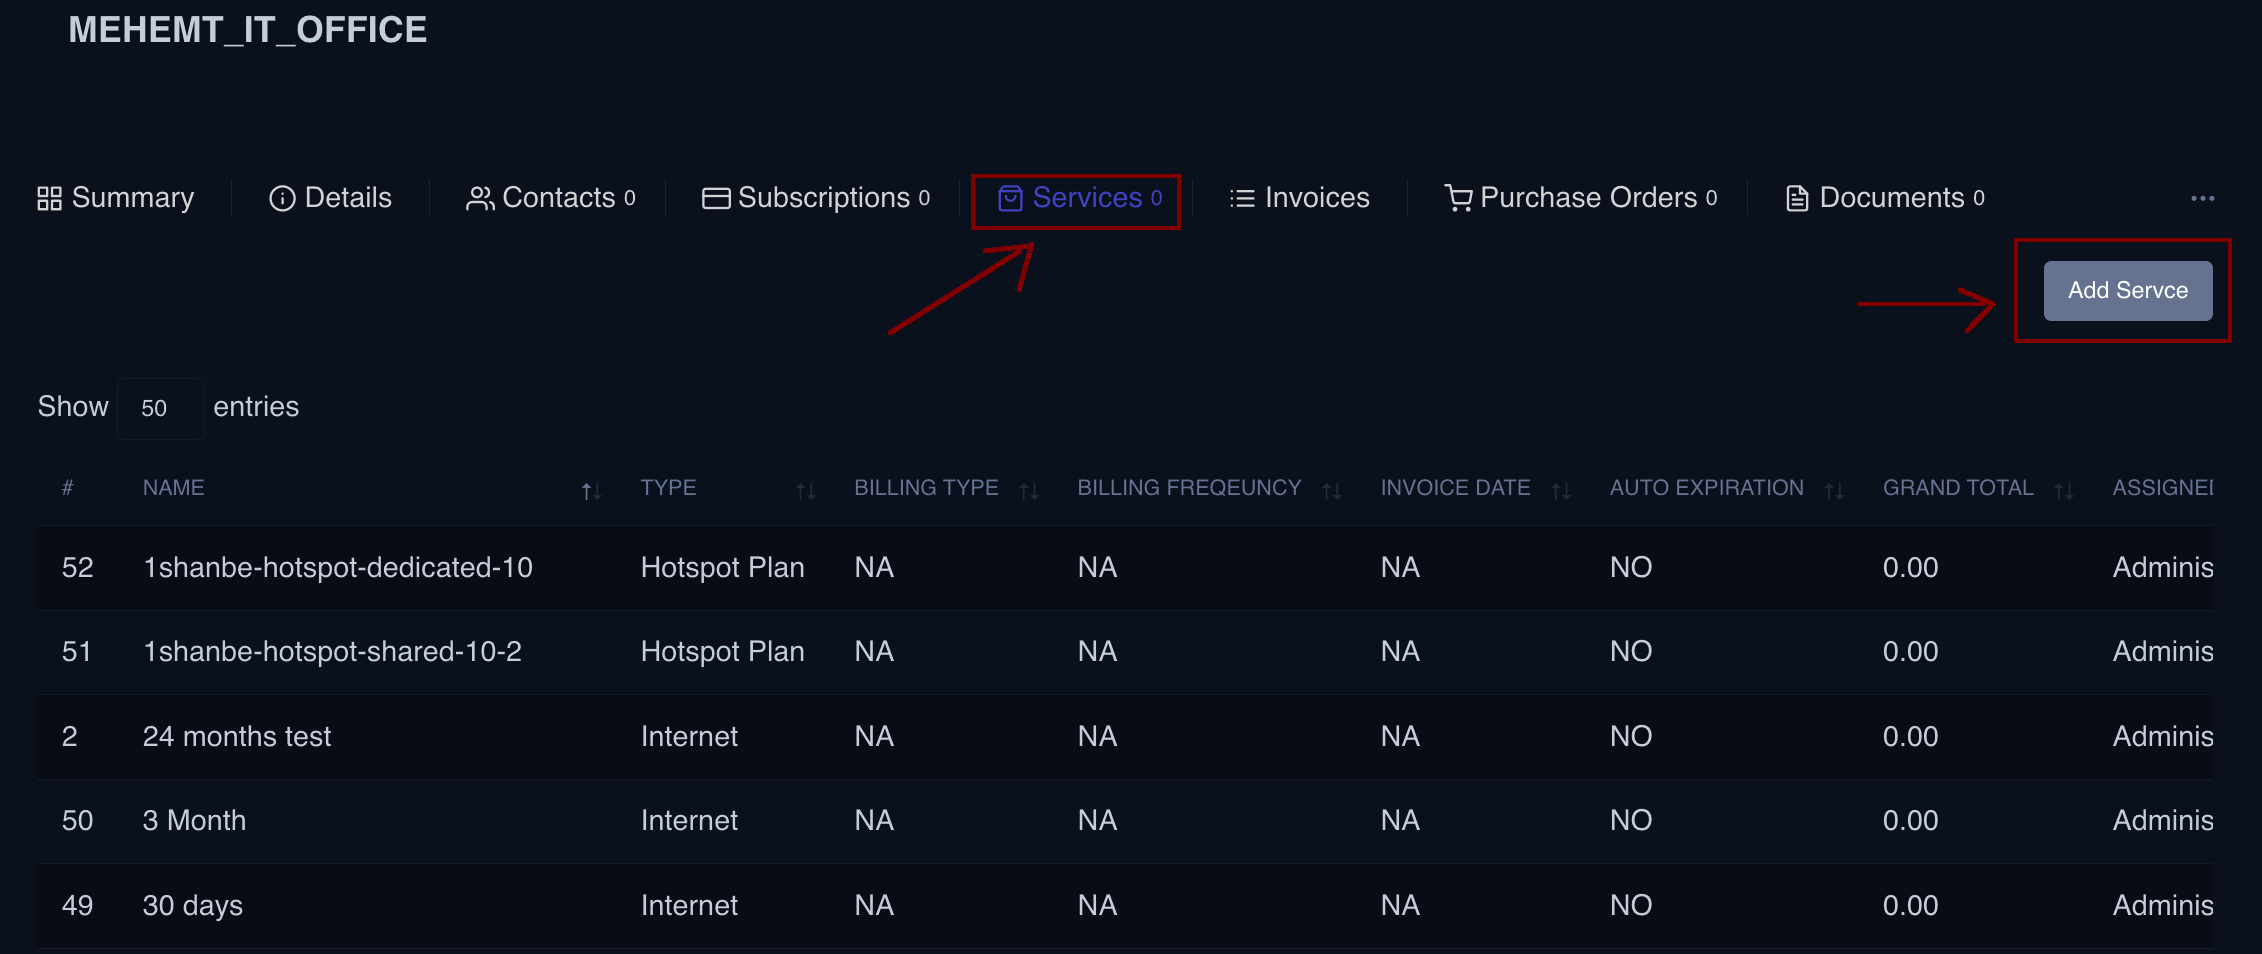
Task: Sort by Billing Type column arrows
Action: click(x=1028, y=490)
